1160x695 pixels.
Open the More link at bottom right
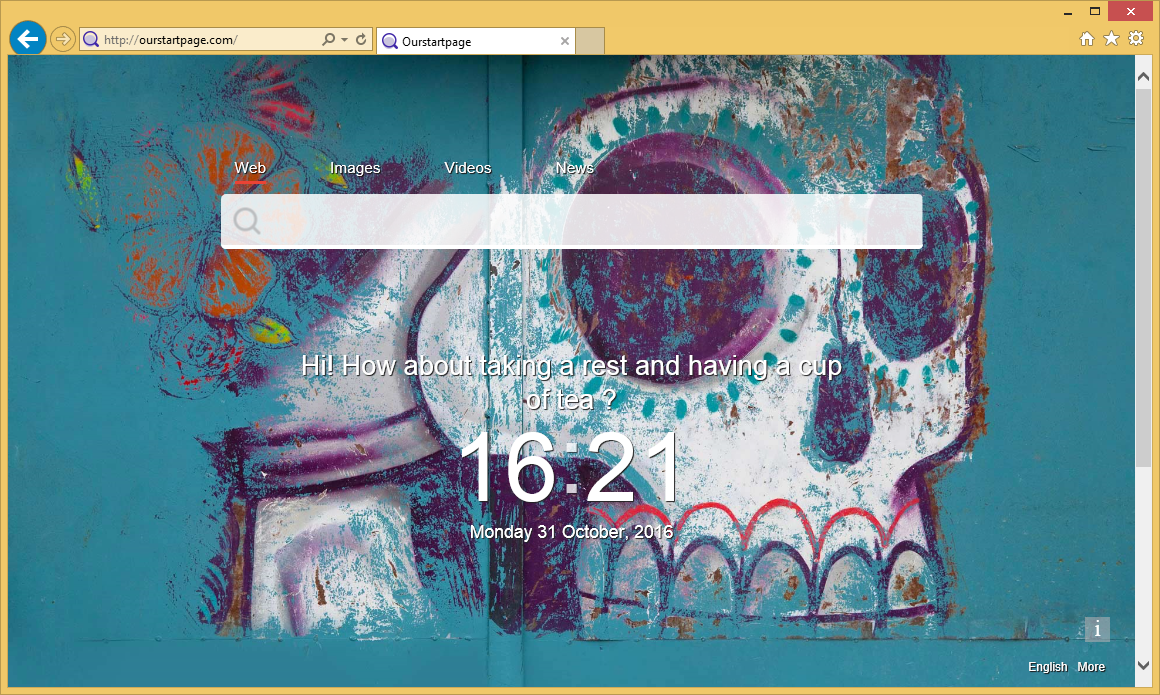tap(1091, 666)
